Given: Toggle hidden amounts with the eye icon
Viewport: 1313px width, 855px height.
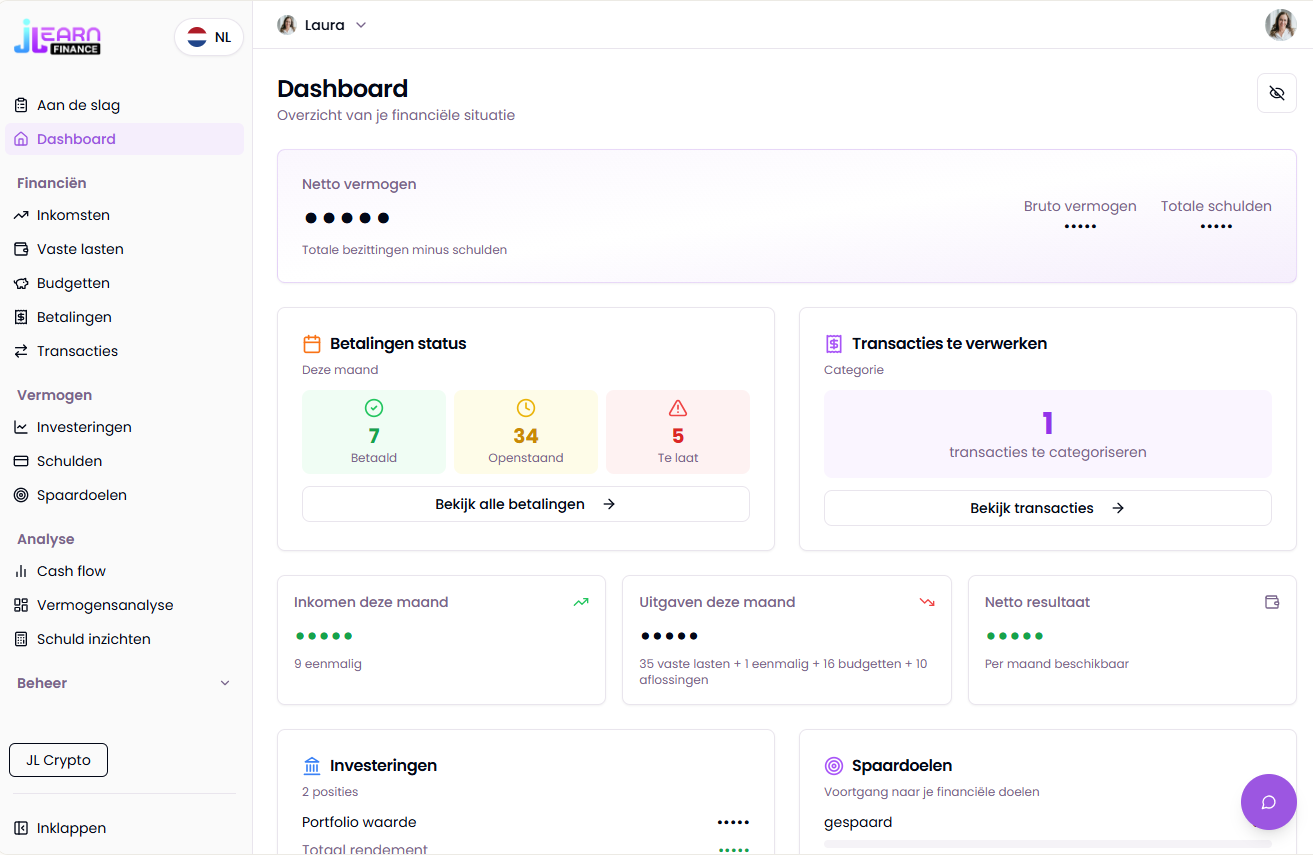Looking at the screenshot, I should click(1276, 93).
